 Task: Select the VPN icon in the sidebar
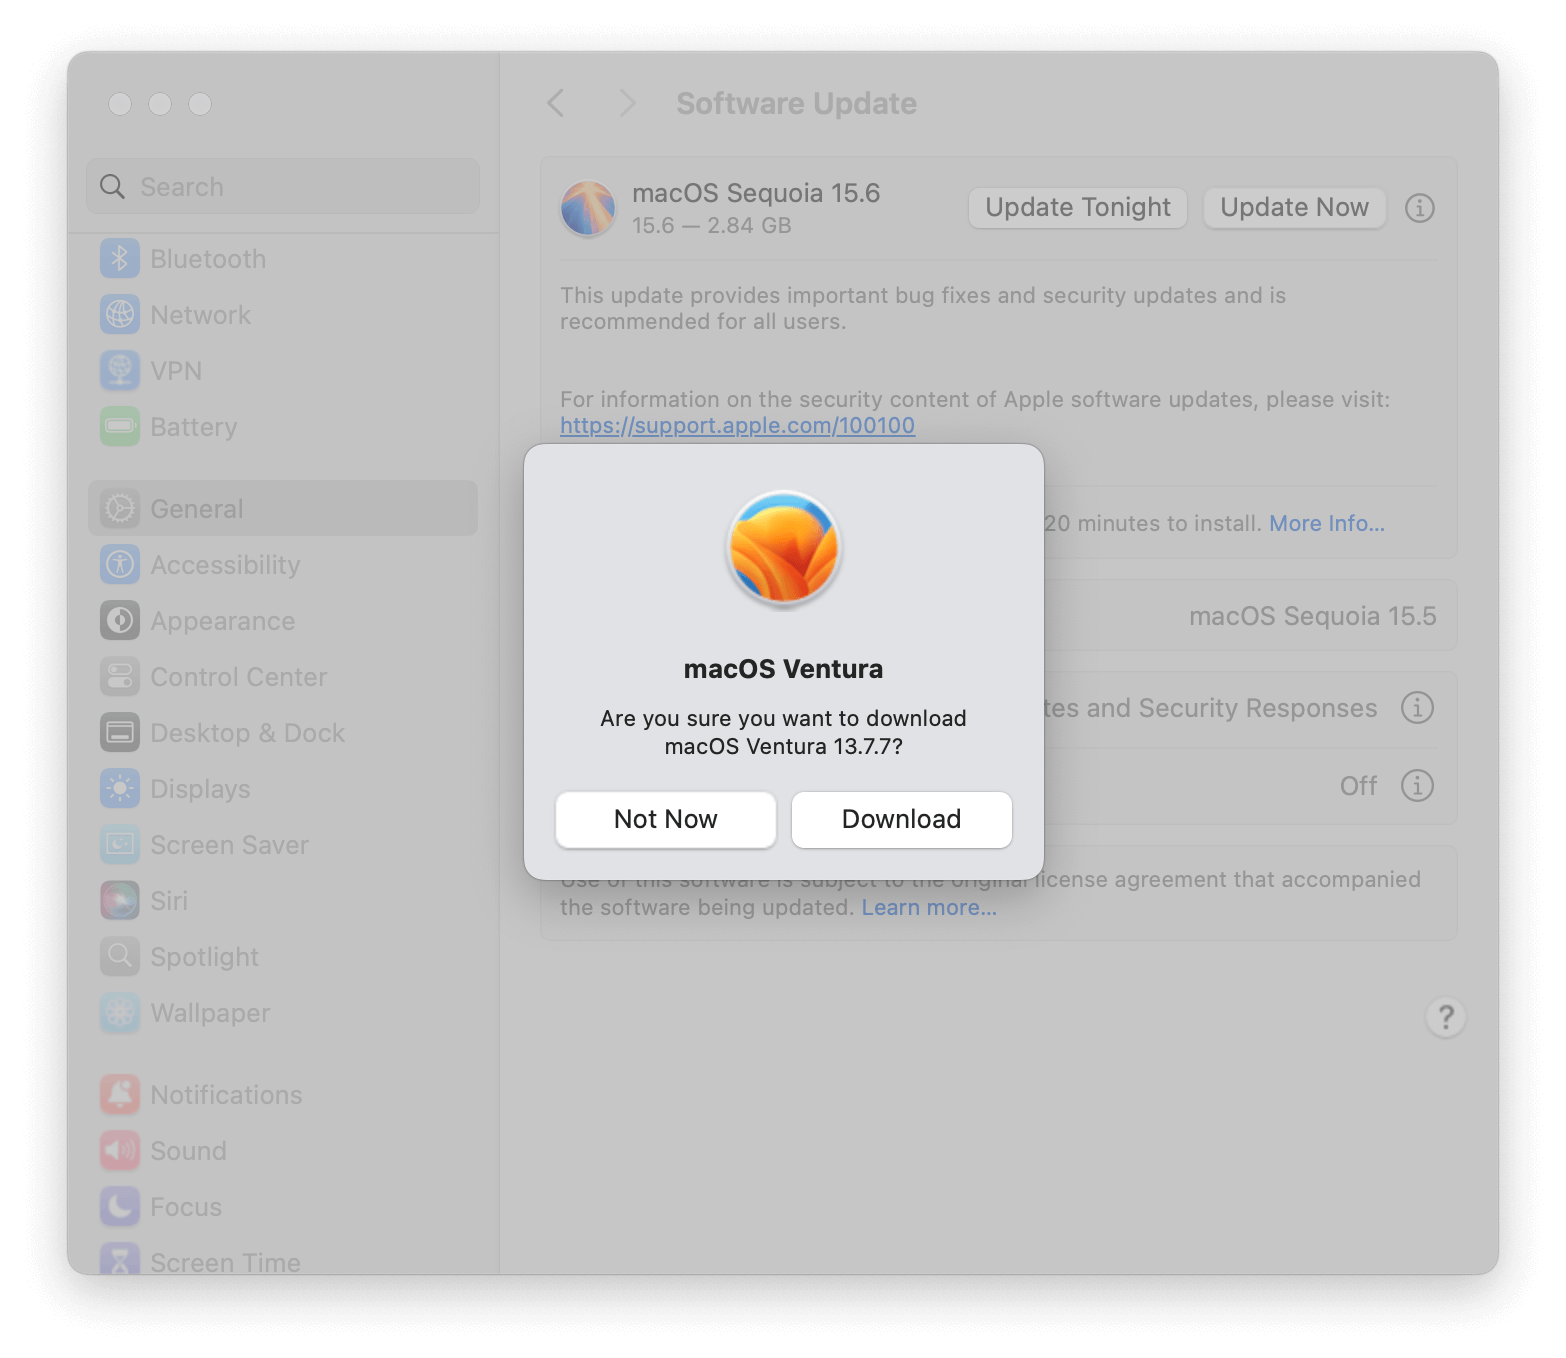coord(120,371)
